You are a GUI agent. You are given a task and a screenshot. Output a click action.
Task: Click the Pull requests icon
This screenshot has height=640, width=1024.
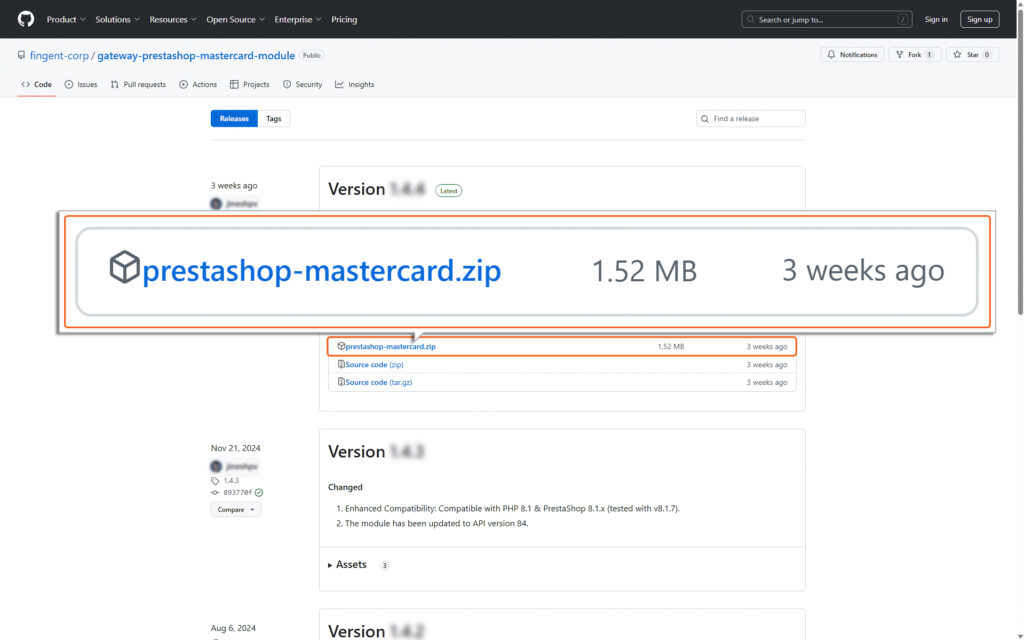(114, 84)
